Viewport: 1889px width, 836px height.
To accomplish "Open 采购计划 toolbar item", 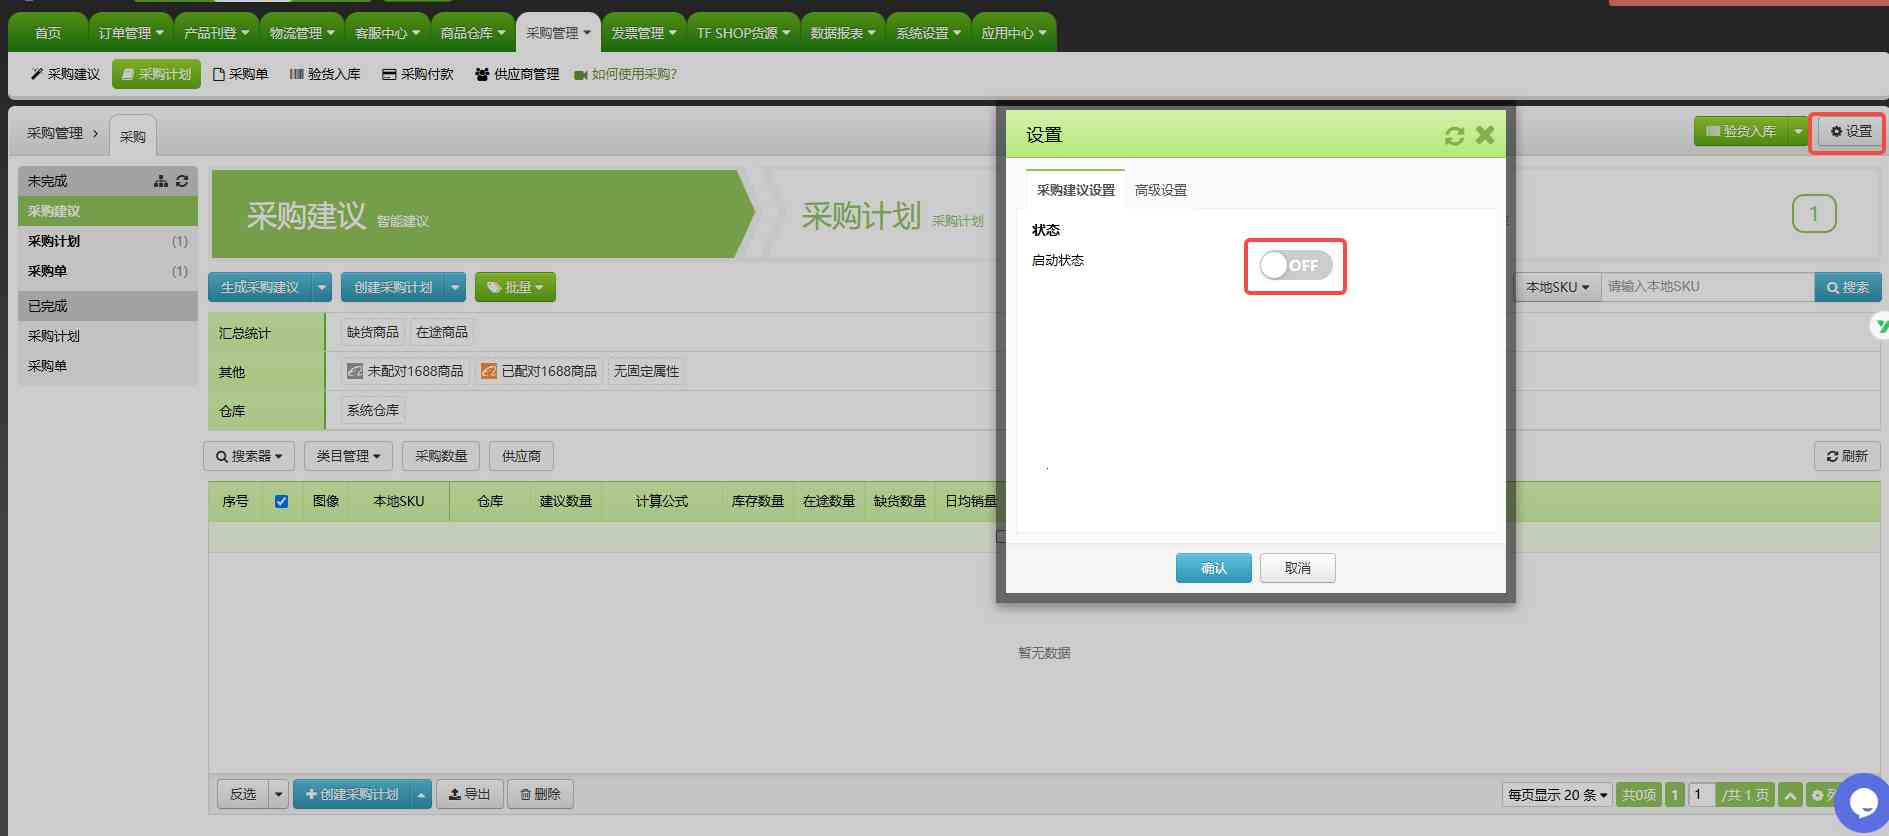I will pos(157,74).
